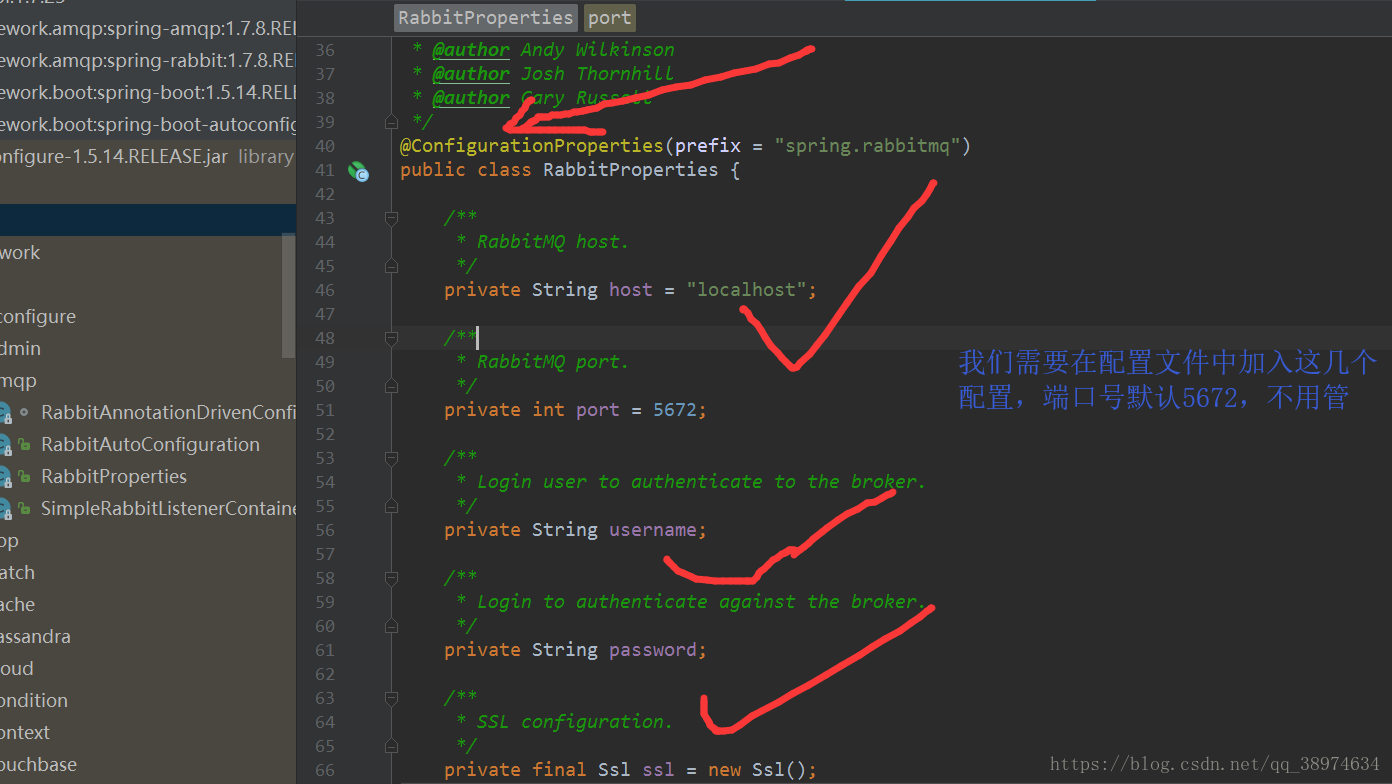1392x784 pixels.
Task: Select the ouchbase package in project tree
Action: coord(39,765)
